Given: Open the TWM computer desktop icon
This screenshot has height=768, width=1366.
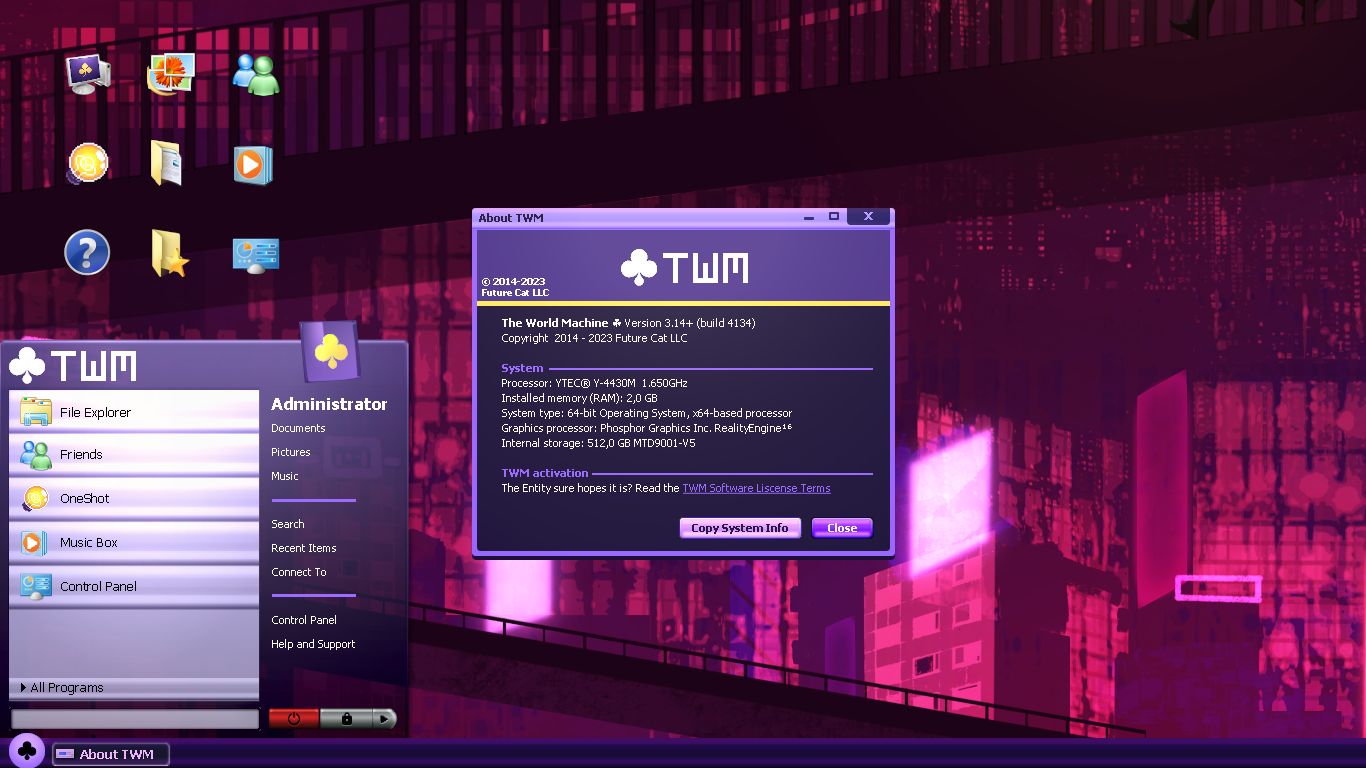Looking at the screenshot, I should click(88, 74).
